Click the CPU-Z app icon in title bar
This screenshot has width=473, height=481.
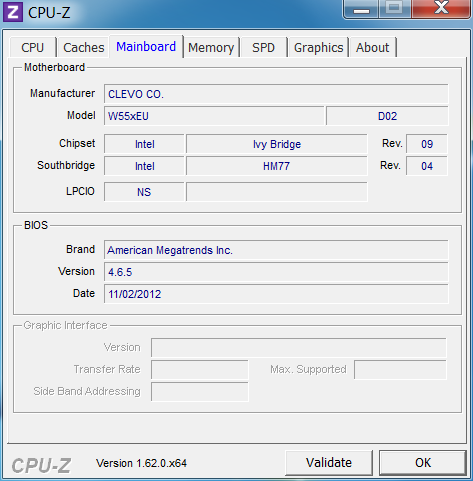tap(13, 12)
